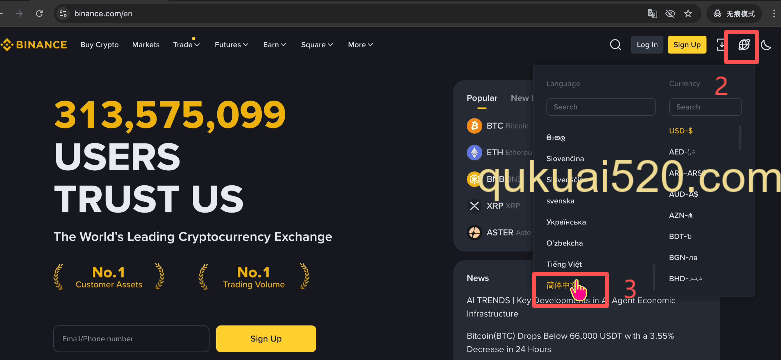Bookmark page with the star icon
Screen dimensions: 781x360
(688, 13)
